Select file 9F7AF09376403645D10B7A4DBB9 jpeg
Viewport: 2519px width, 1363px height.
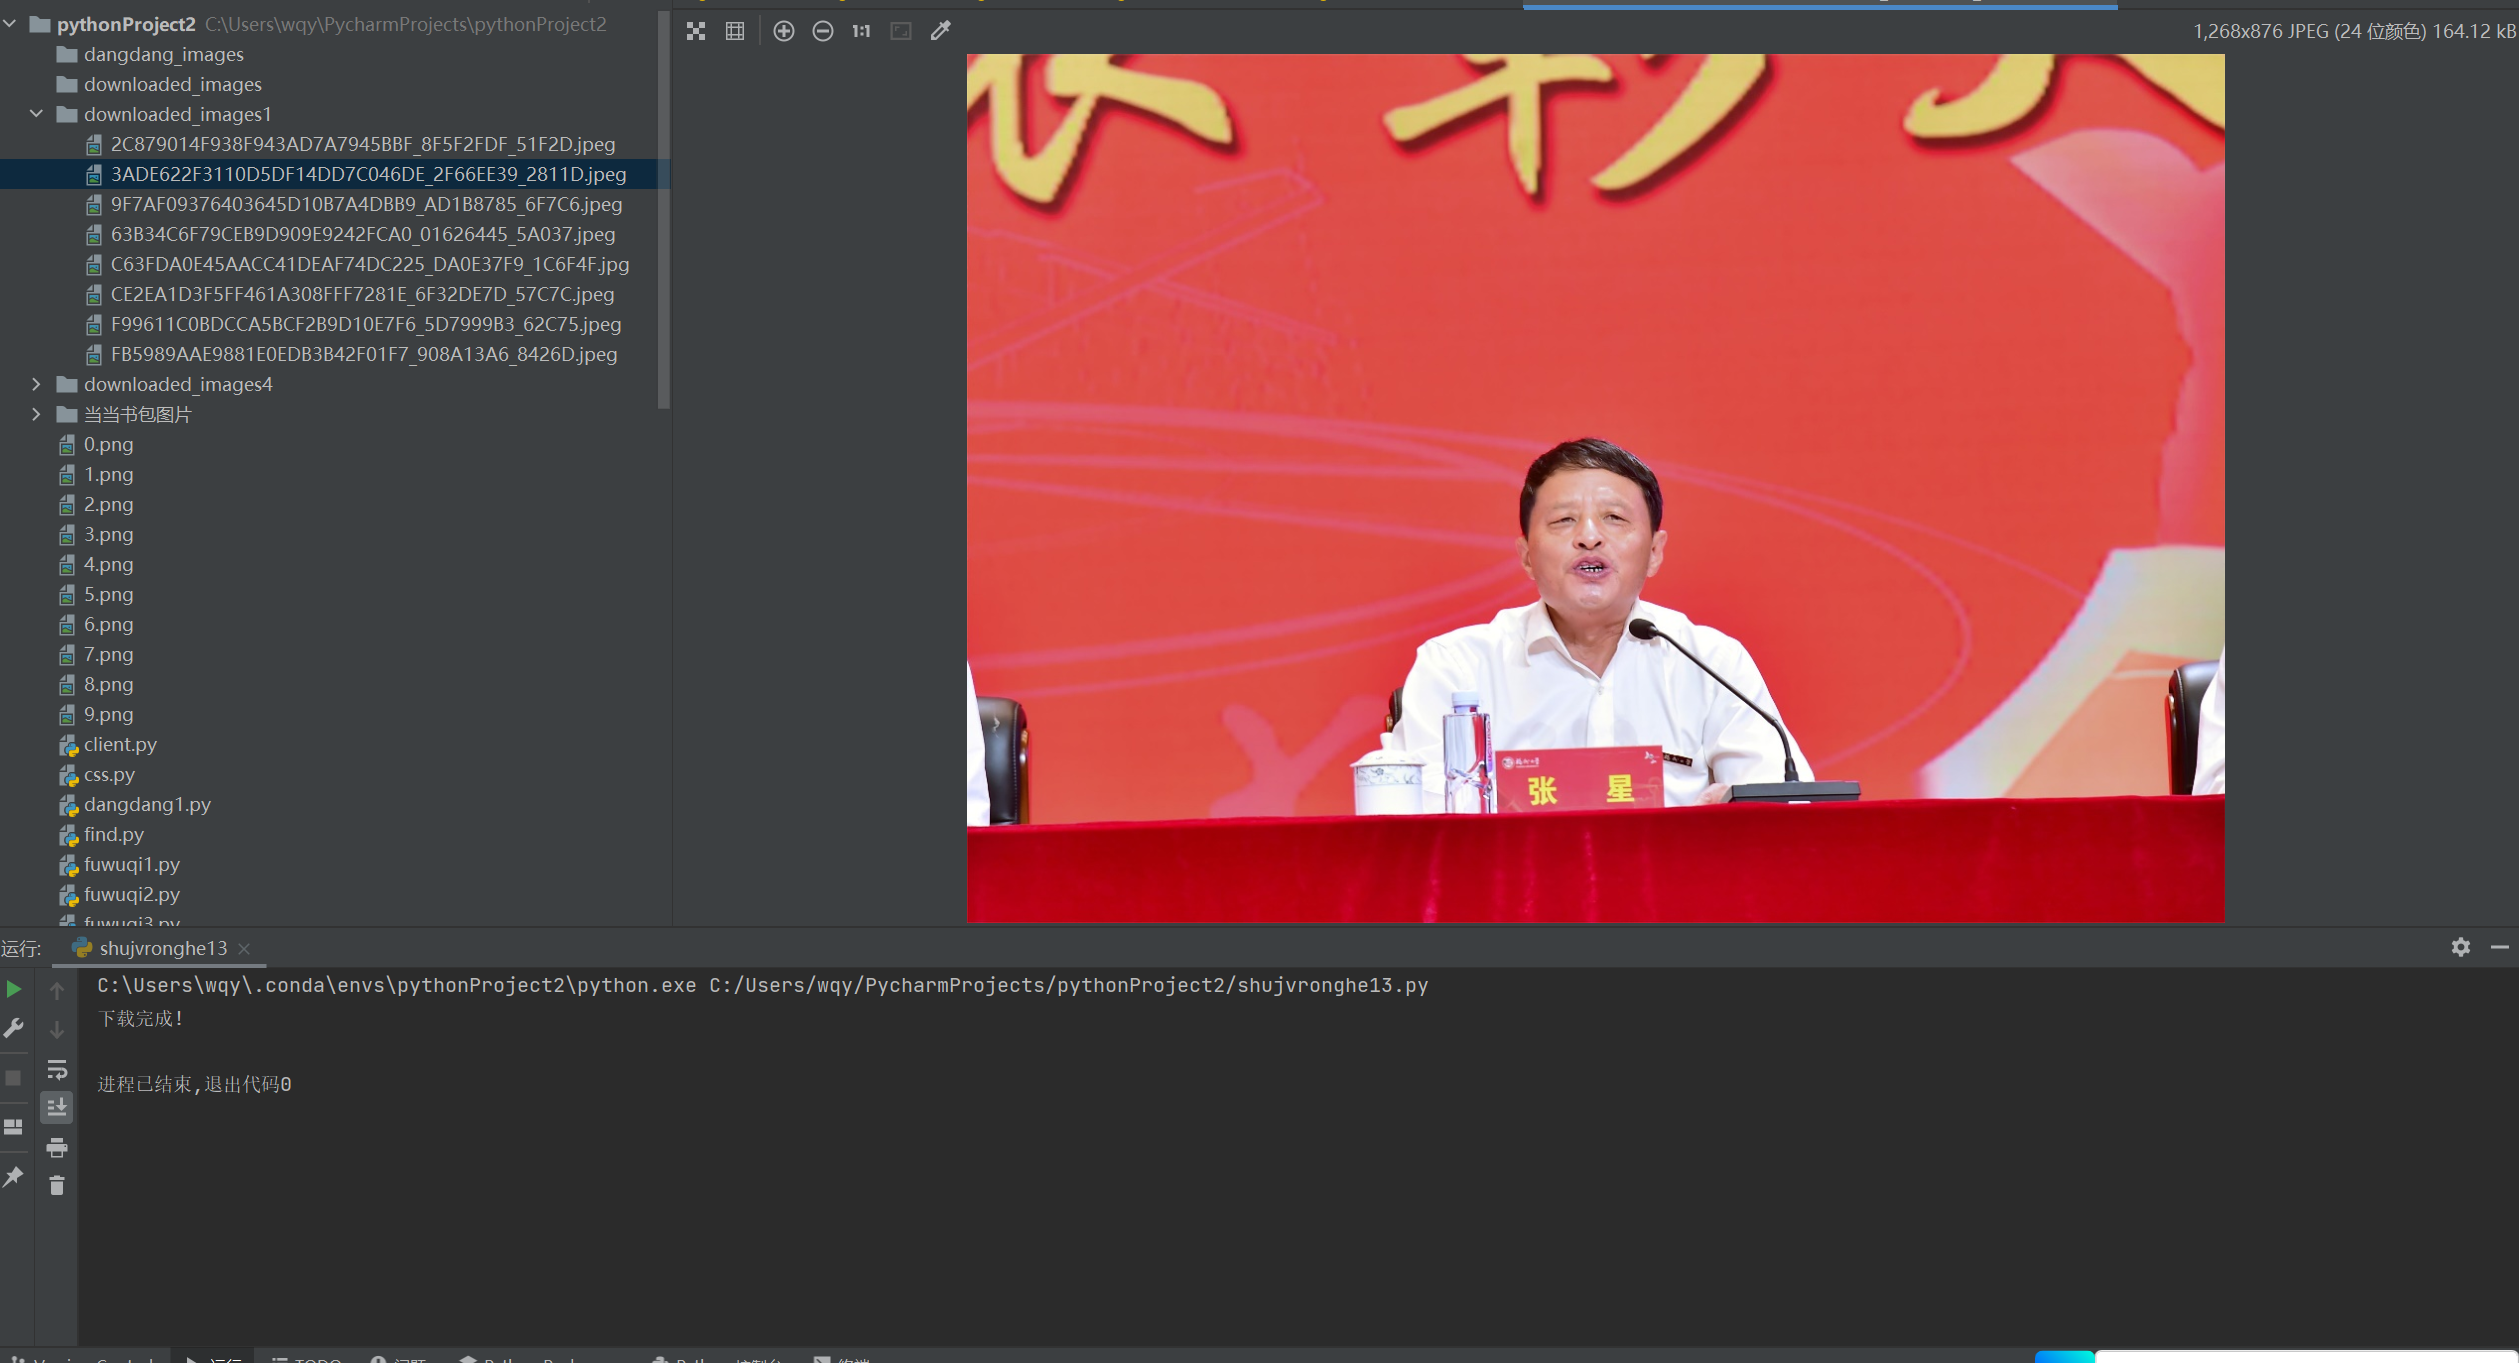(x=366, y=204)
